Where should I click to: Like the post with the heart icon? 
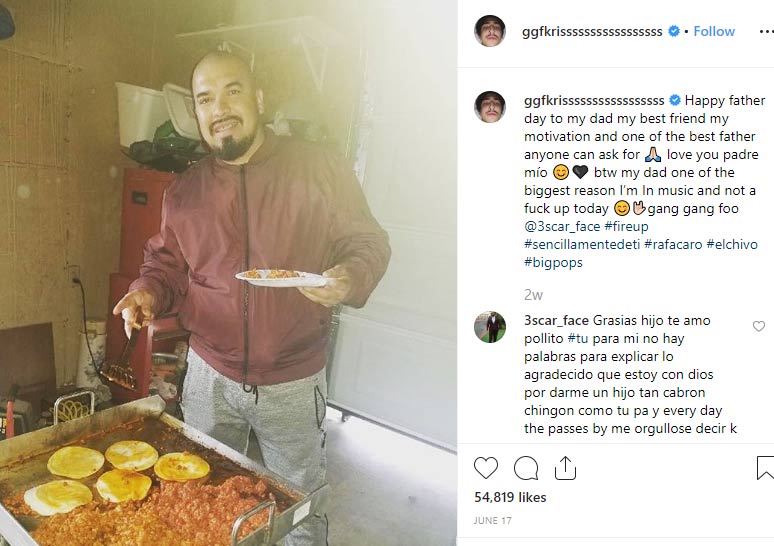[x=486, y=468]
